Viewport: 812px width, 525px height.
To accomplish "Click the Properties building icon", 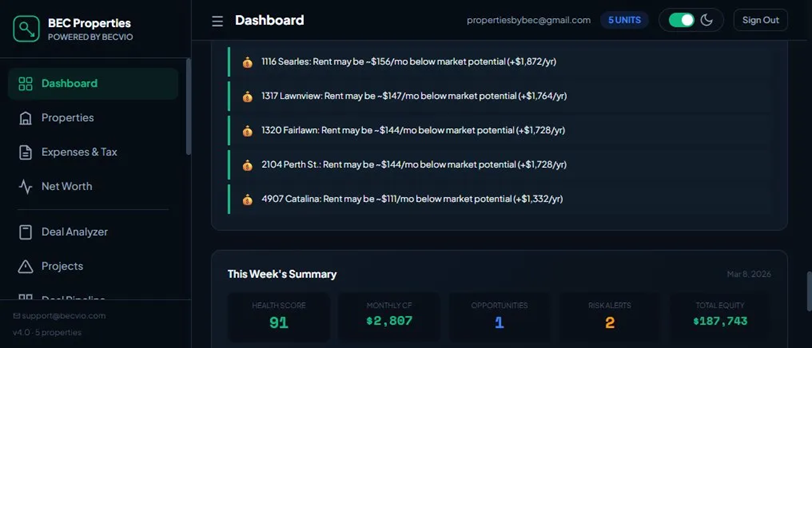I will click(x=25, y=118).
